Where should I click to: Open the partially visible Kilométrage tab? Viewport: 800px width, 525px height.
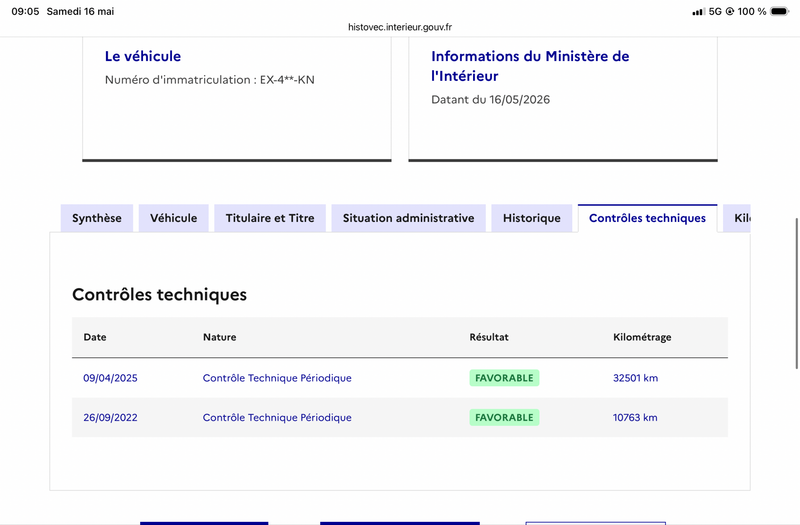tap(737, 218)
